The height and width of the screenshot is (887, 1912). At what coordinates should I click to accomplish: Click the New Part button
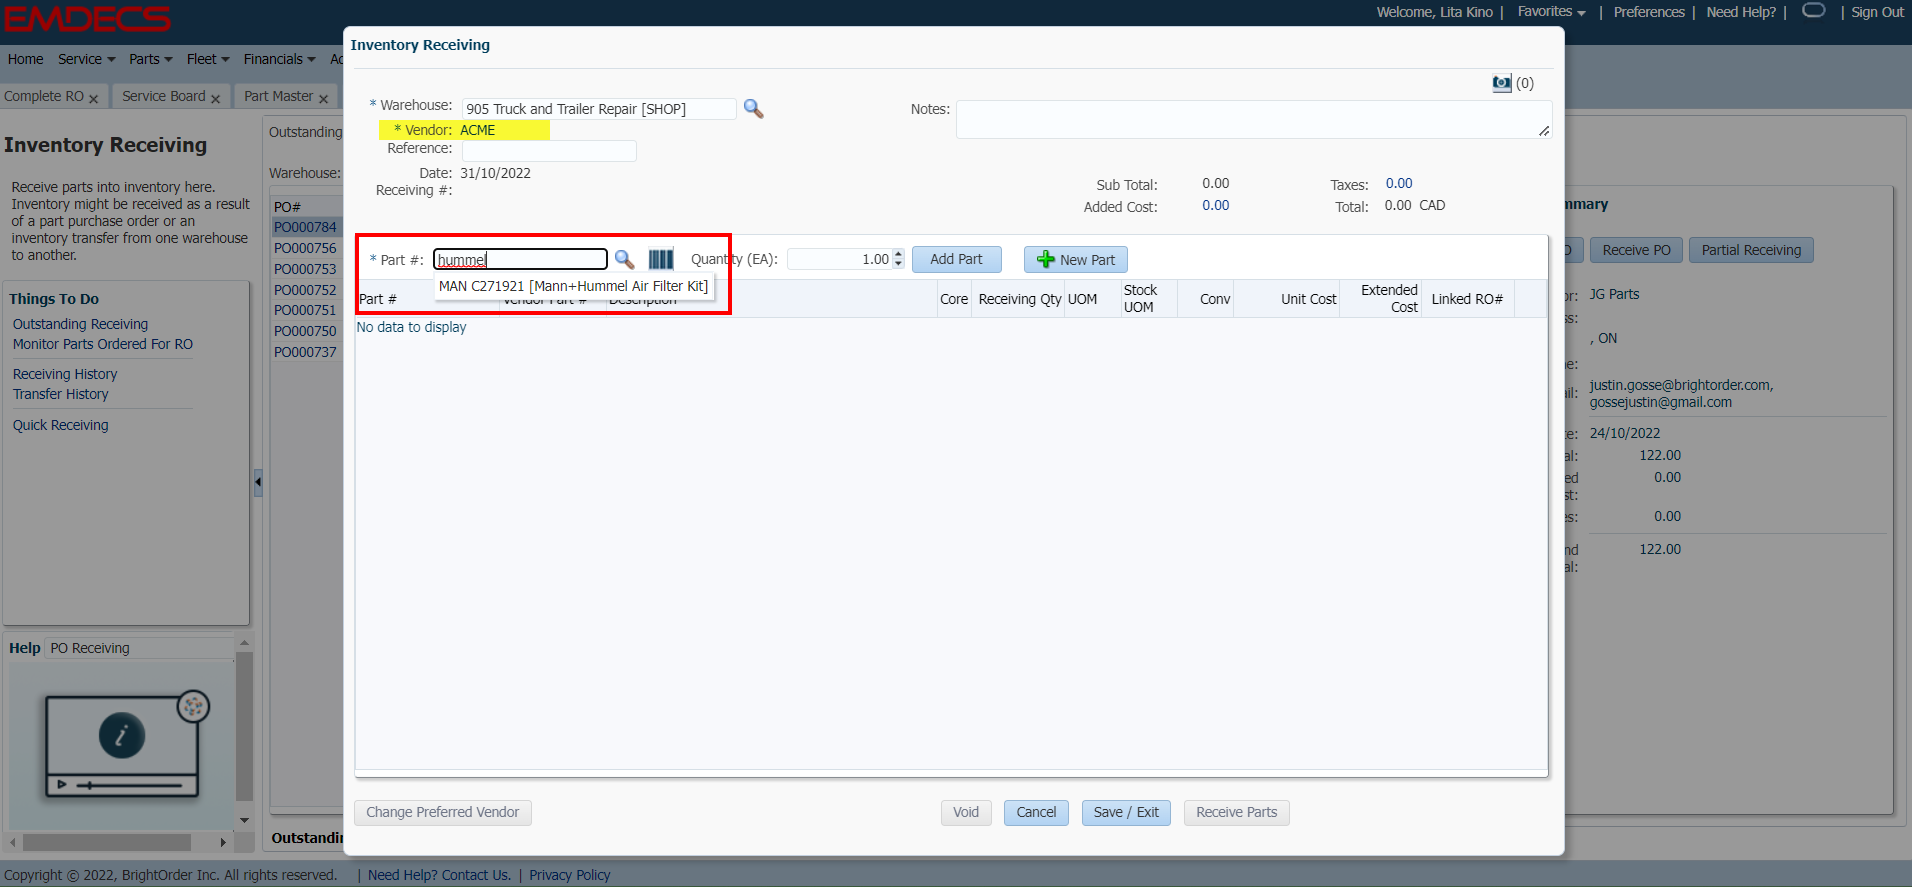point(1076,260)
